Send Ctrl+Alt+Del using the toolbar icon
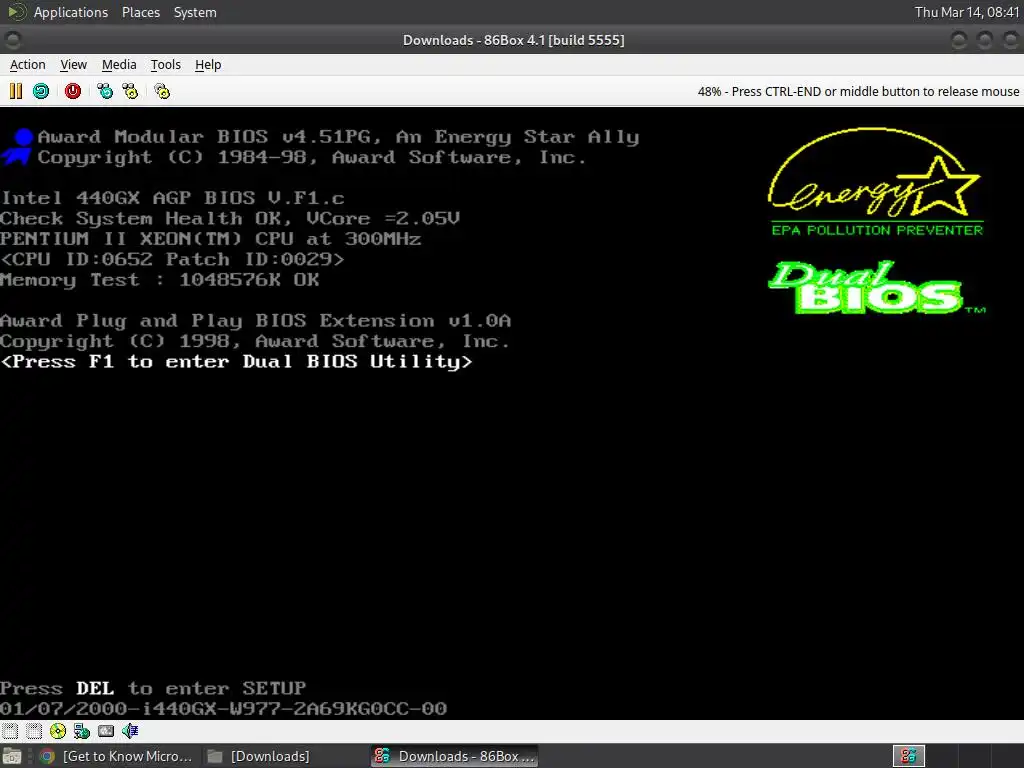Viewport: 1024px width, 768px height. tap(104, 91)
